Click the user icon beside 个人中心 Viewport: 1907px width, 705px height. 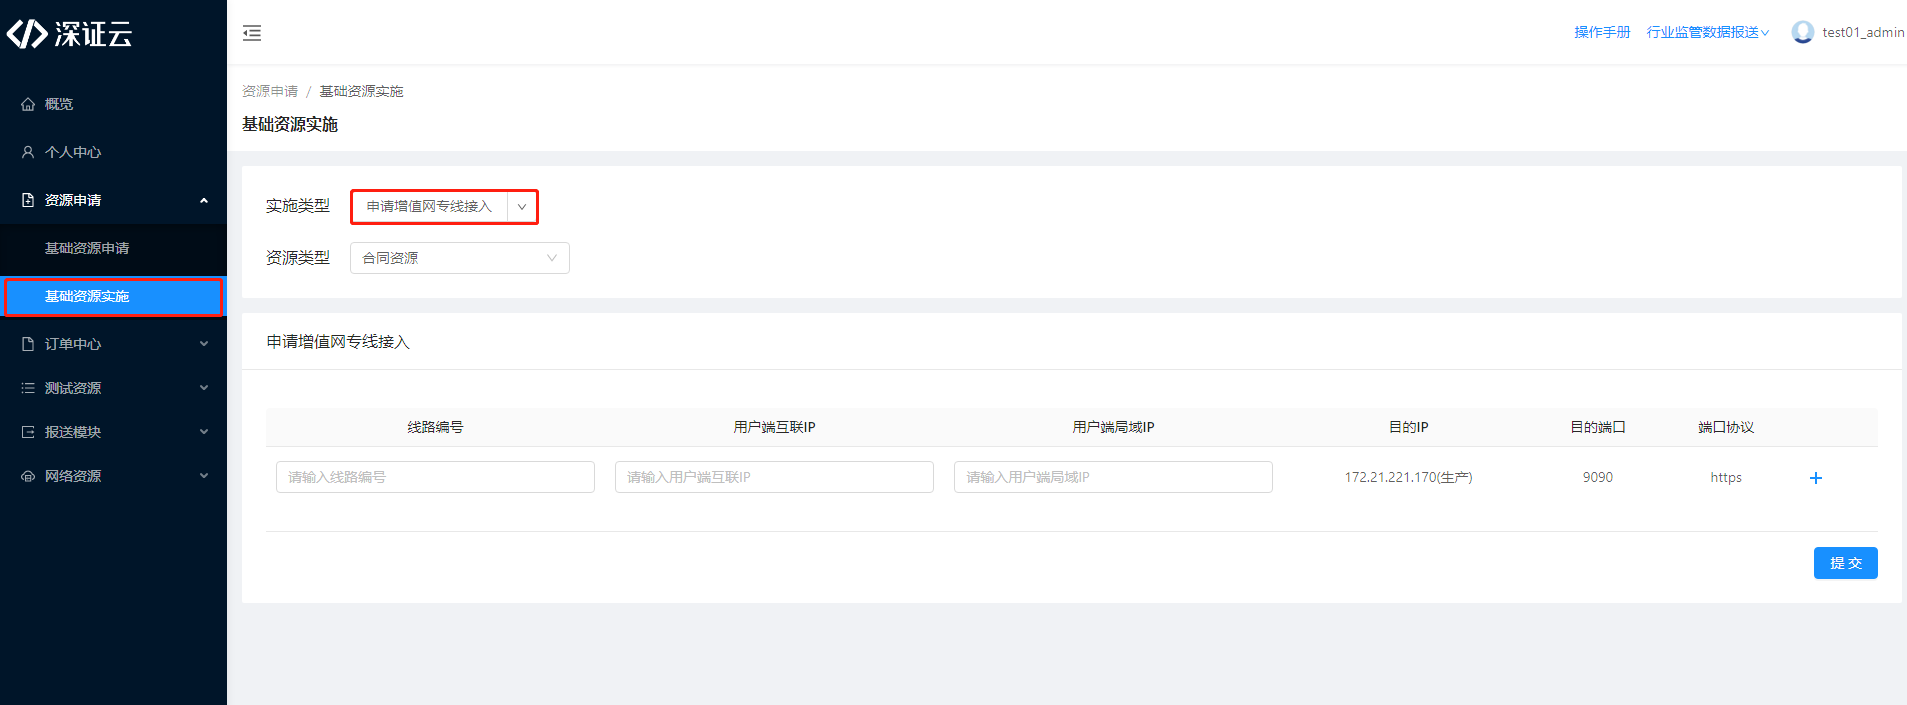tap(28, 152)
